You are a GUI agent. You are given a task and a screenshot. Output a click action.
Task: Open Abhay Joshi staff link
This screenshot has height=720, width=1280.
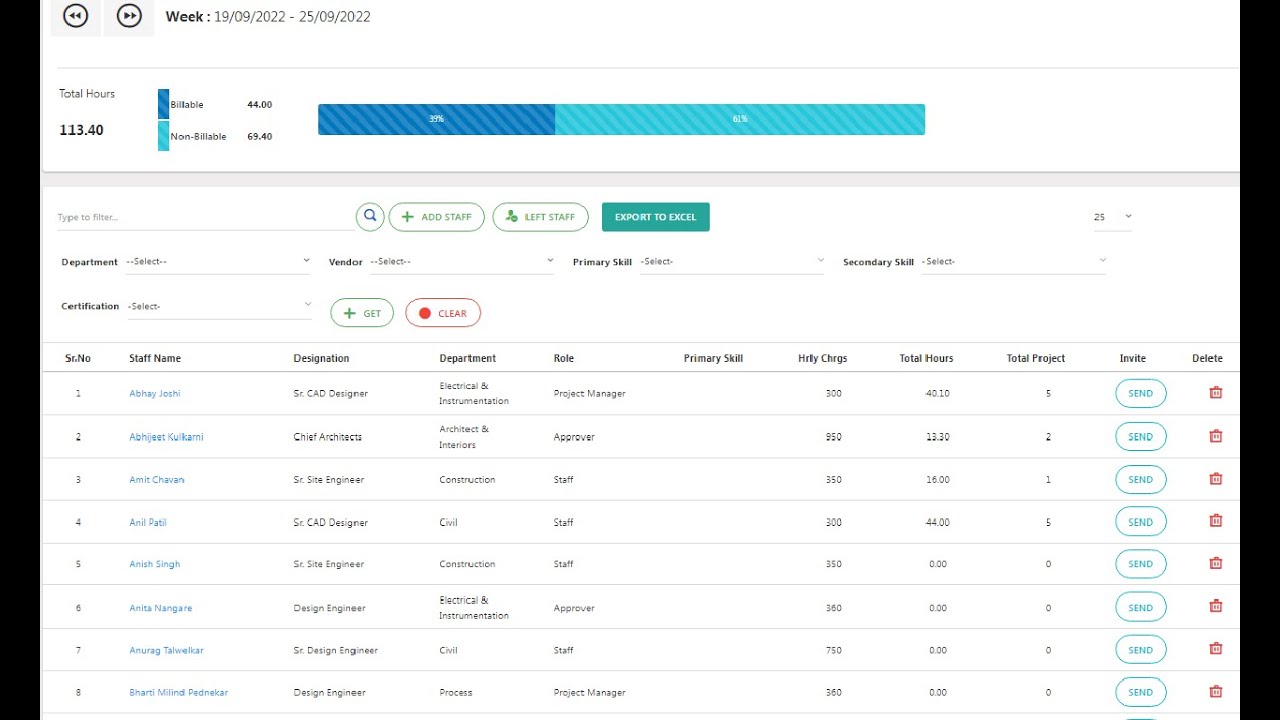155,393
